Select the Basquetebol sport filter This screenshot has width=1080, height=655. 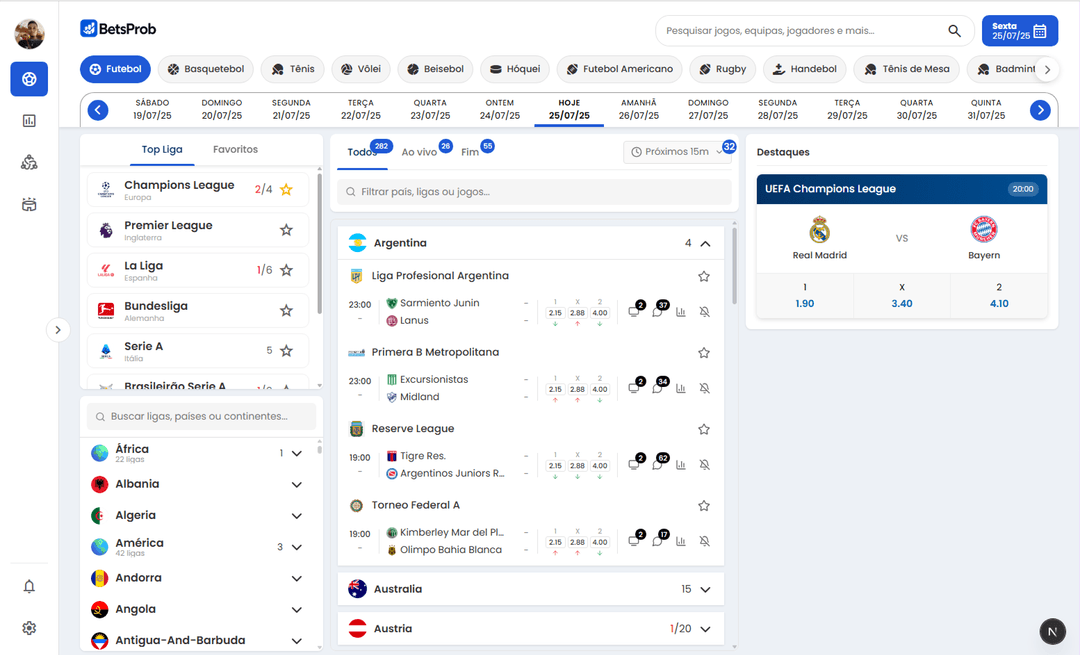pyautogui.click(x=205, y=70)
